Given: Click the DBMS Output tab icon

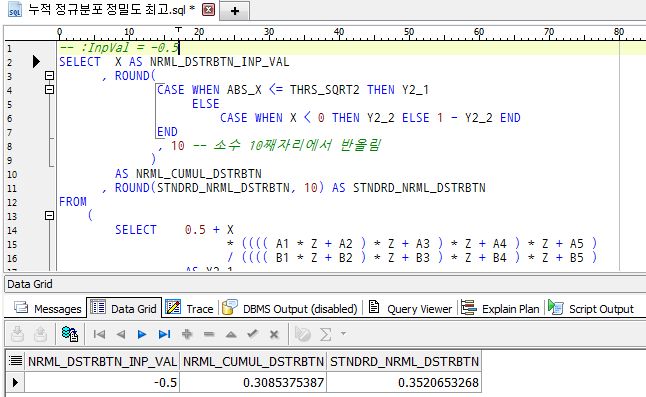Looking at the screenshot, I should tap(229, 307).
